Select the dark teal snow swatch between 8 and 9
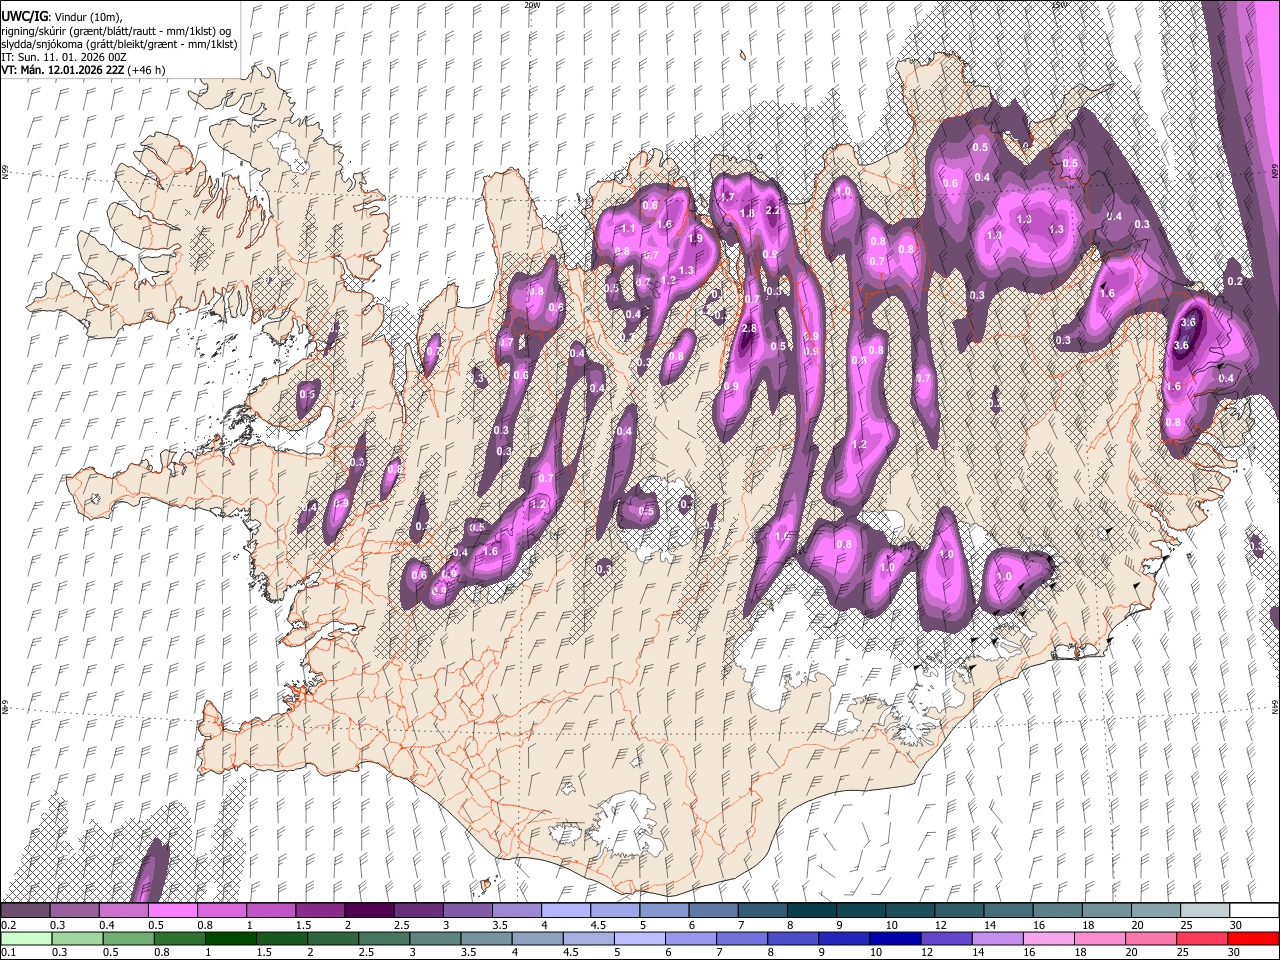This screenshot has height=960, width=1280. [x=812, y=911]
